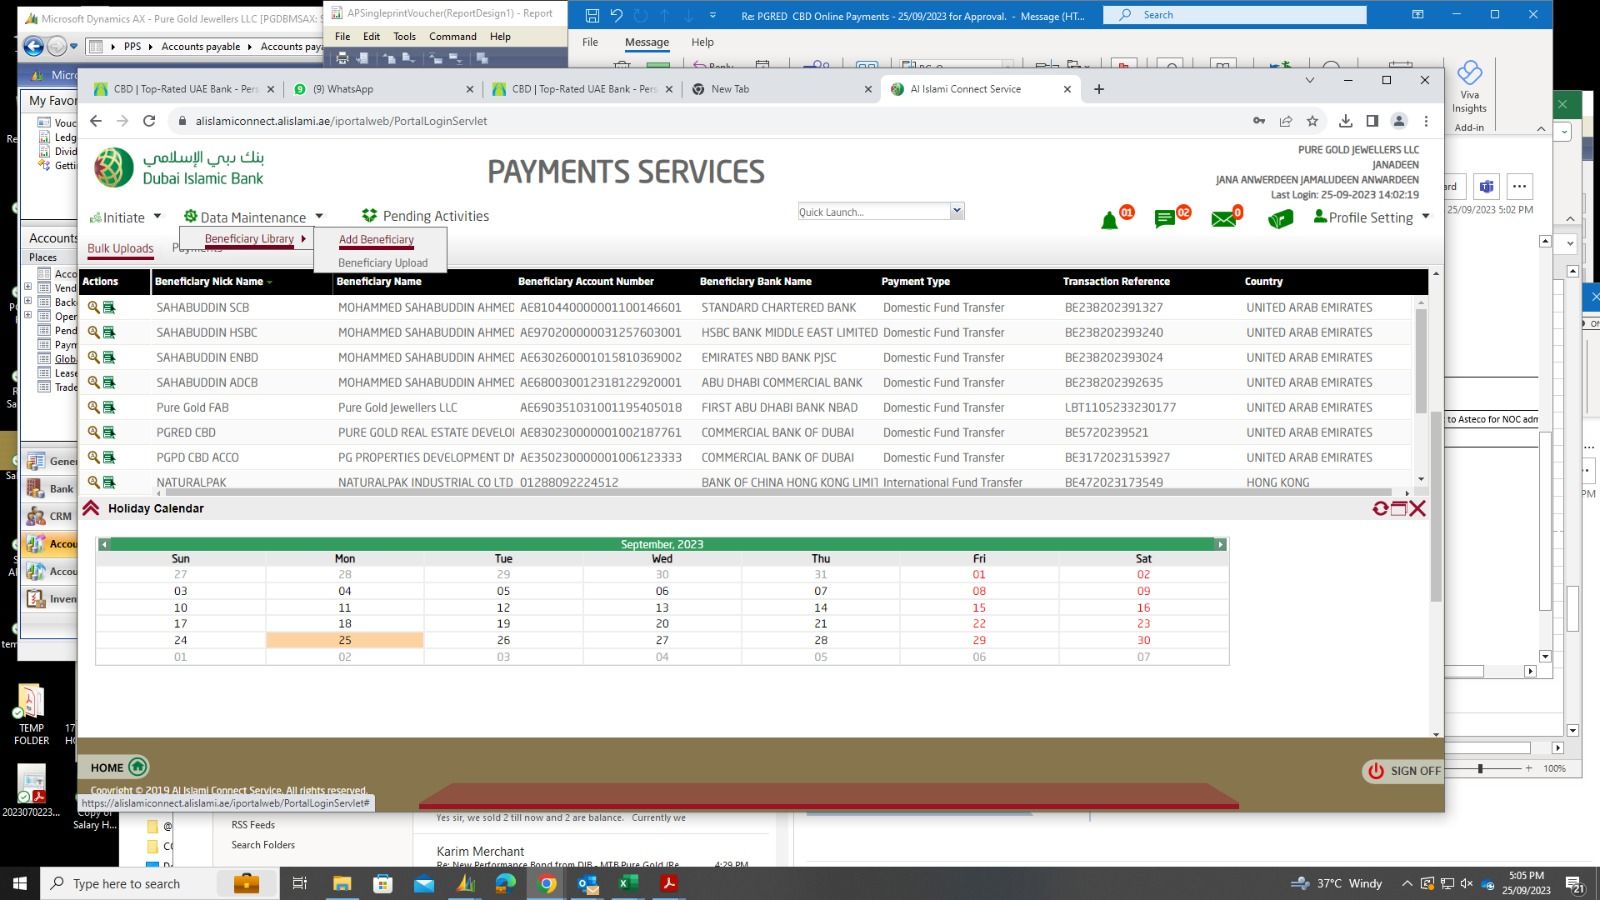Click the SIGN OFF button

tap(1404, 771)
